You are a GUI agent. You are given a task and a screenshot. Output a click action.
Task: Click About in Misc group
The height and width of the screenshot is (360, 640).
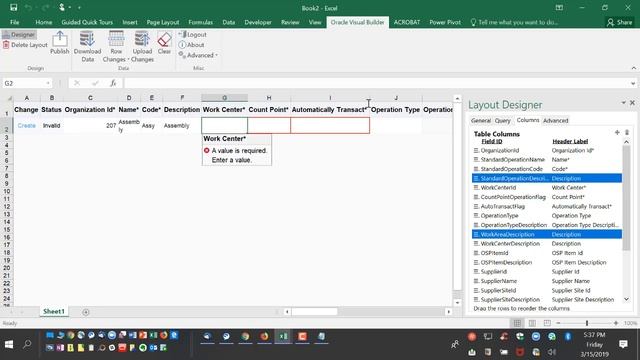[191, 45]
